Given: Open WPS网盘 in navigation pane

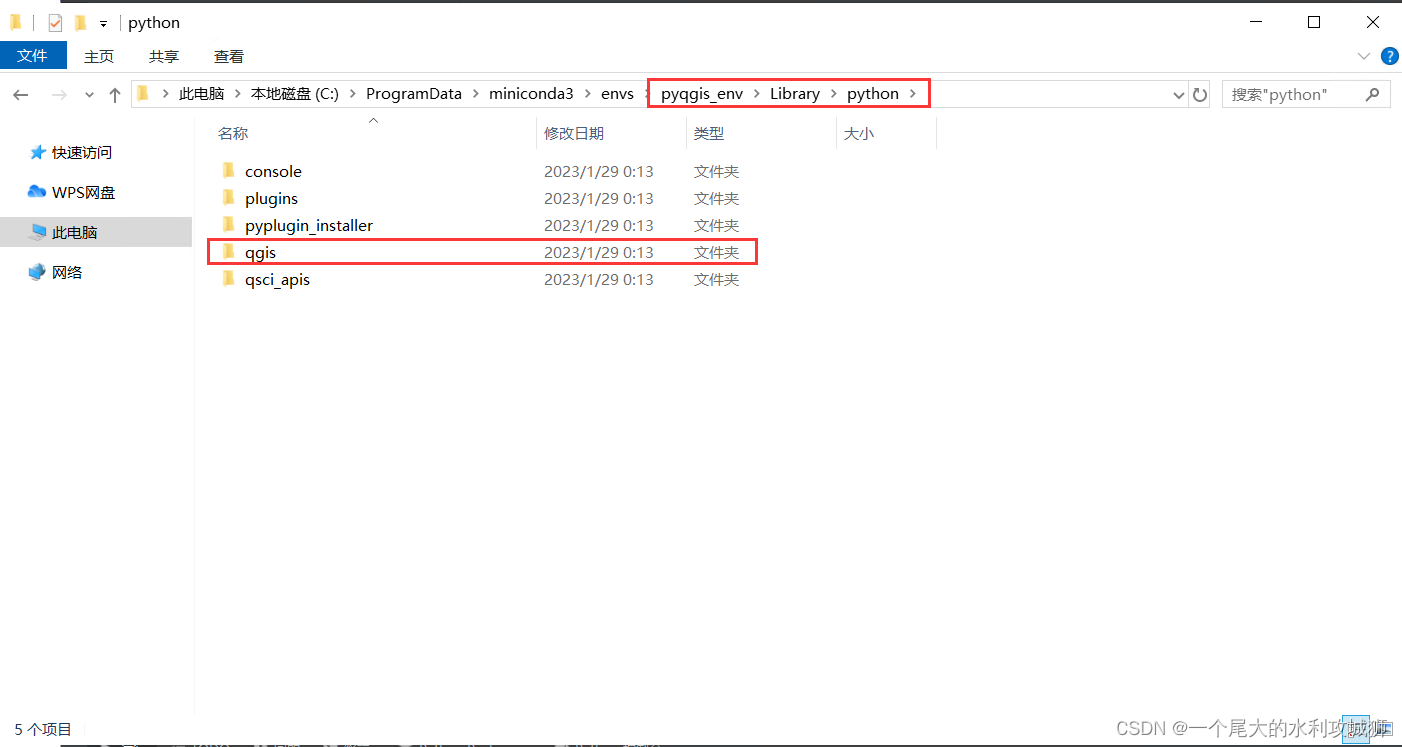Looking at the screenshot, I should pos(84,192).
